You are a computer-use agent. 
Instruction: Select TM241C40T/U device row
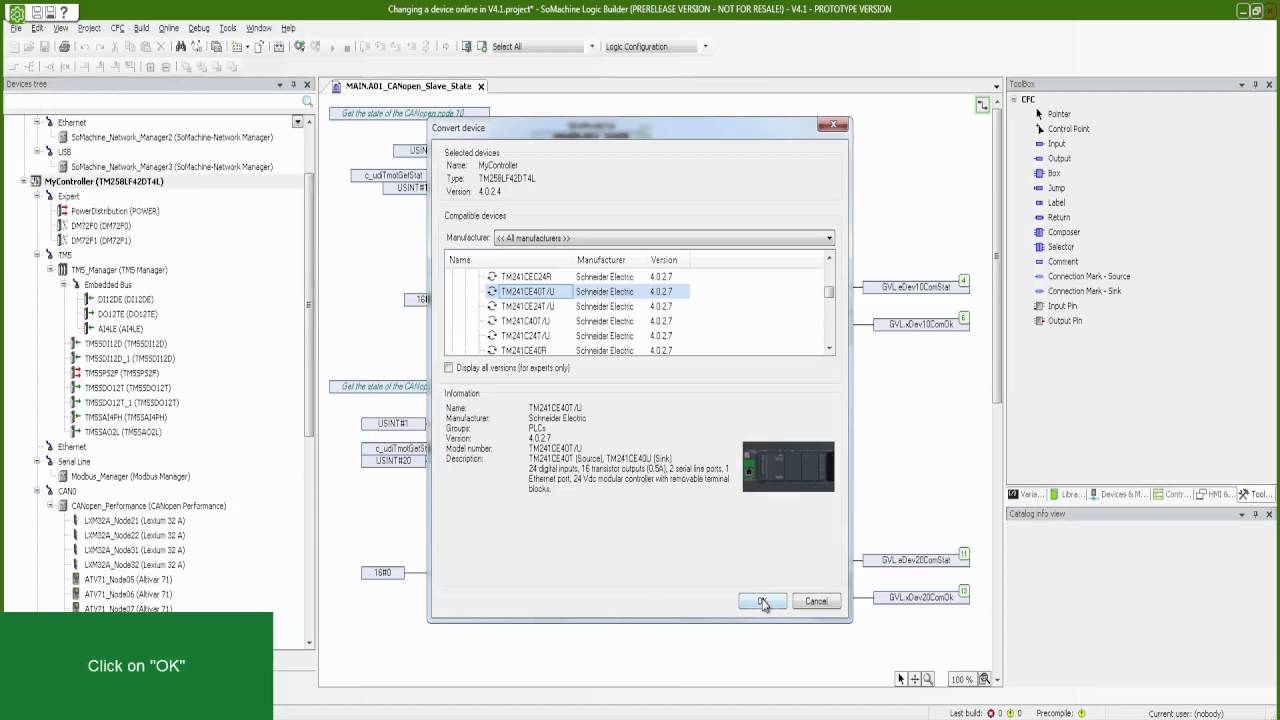[587, 321]
